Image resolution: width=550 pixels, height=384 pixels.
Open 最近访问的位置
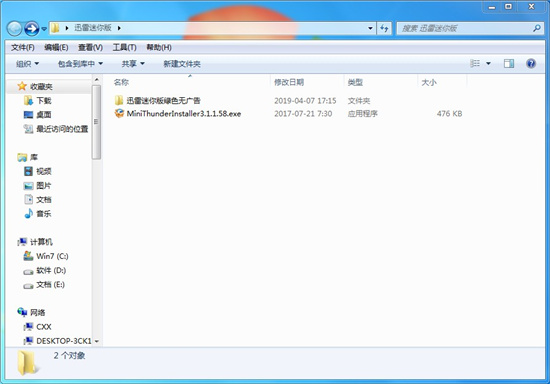click(x=62, y=129)
